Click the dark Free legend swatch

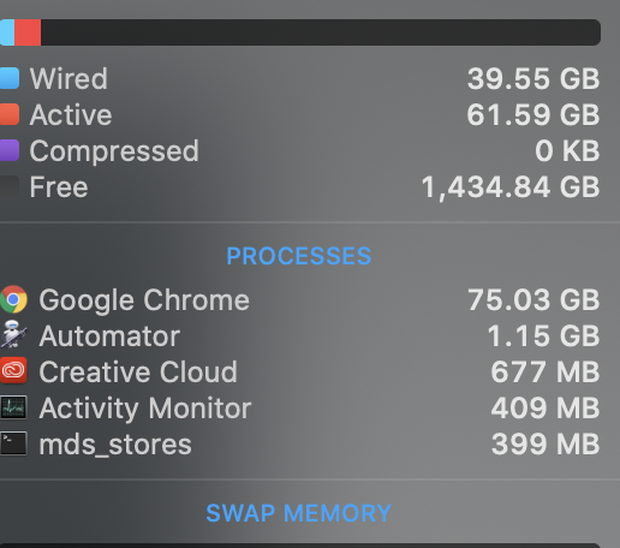[x=9, y=186]
